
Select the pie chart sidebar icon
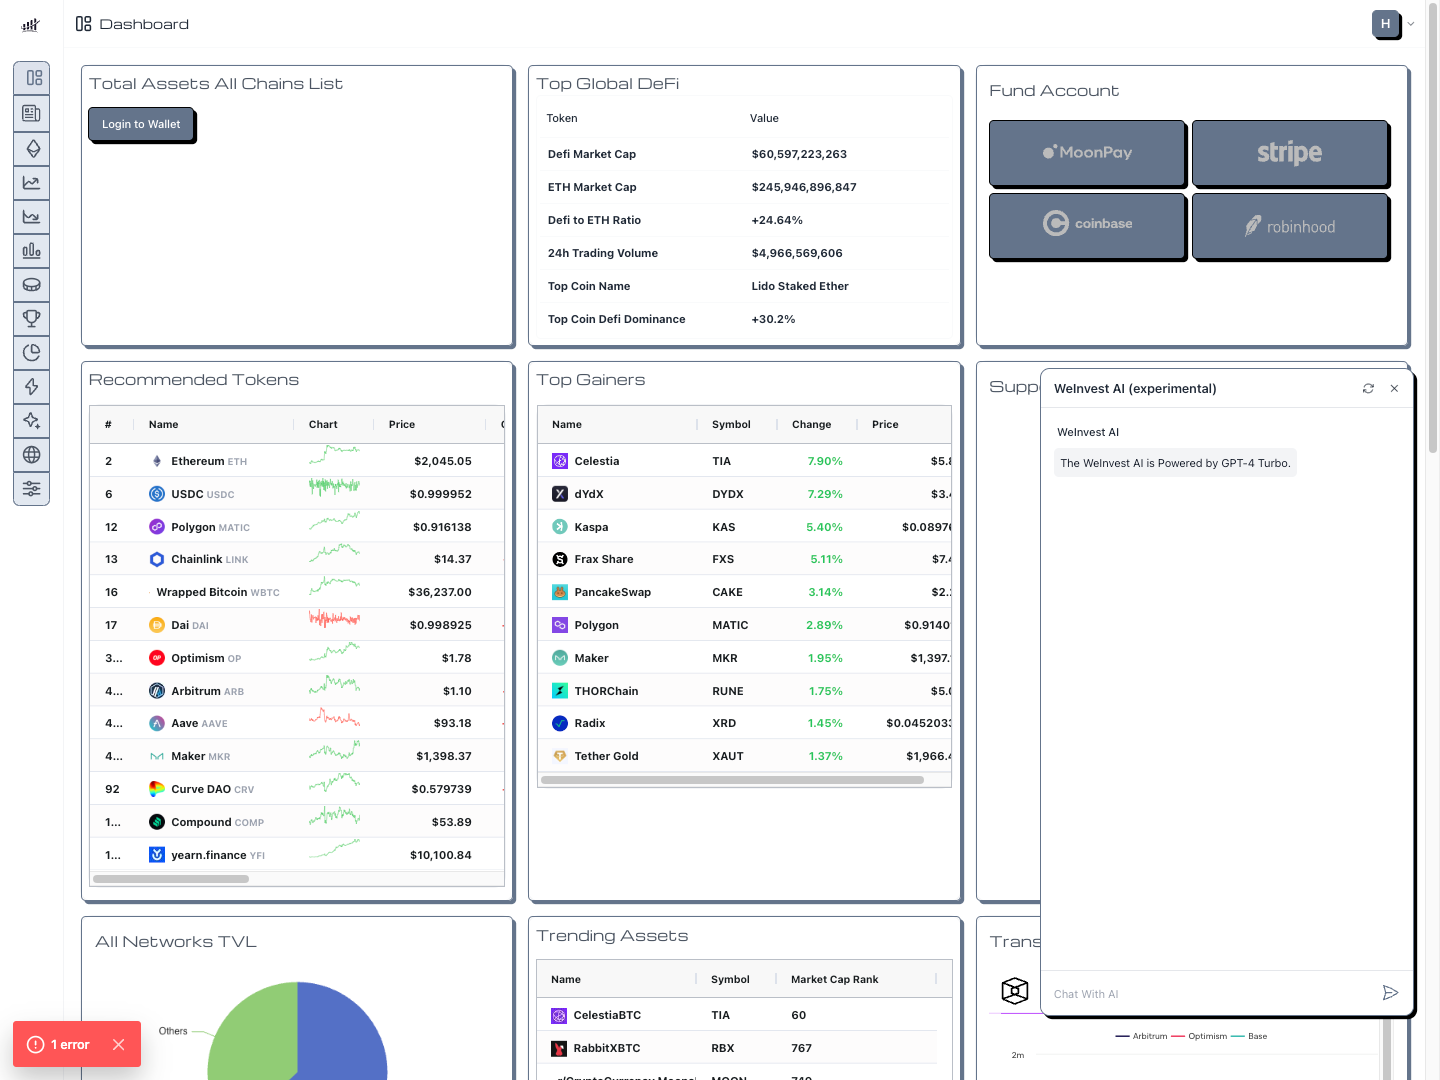pyautogui.click(x=32, y=352)
